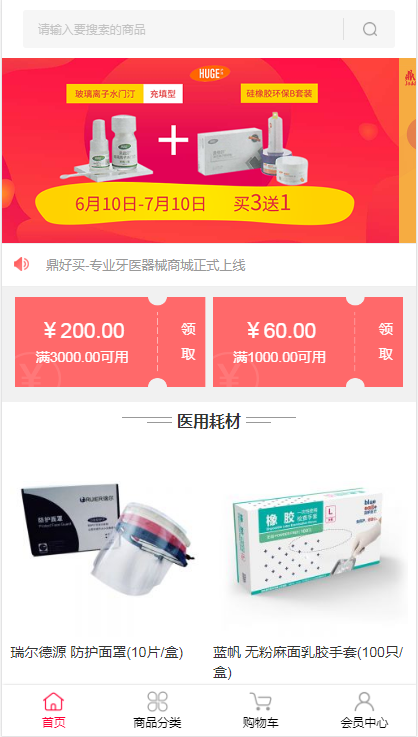This screenshot has height=737, width=418.
Task: Open the 买3送1 promotional banner
Action: pyautogui.click(x=200, y=150)
